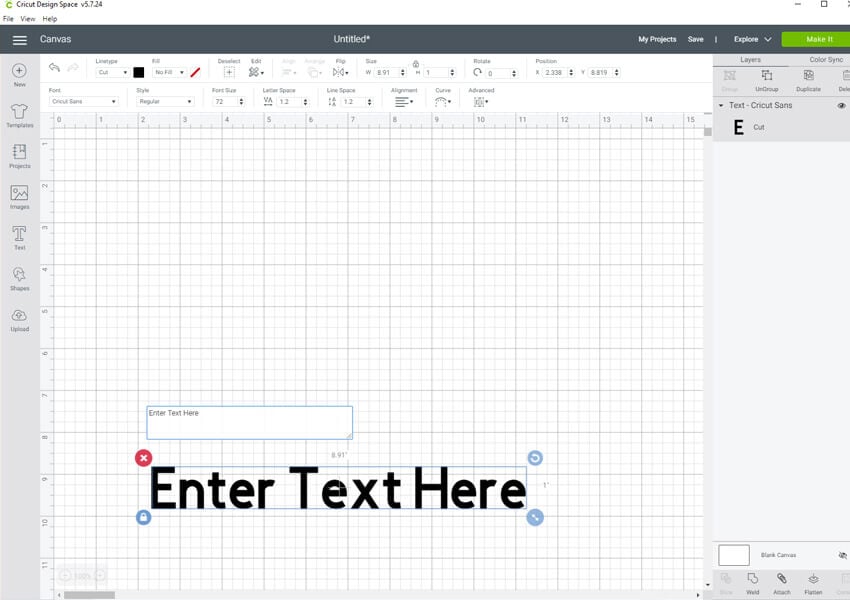The width and height of the screenshot is (850, 600).
Task: Click the lock handle on text selection
Action: pos(144,518)
